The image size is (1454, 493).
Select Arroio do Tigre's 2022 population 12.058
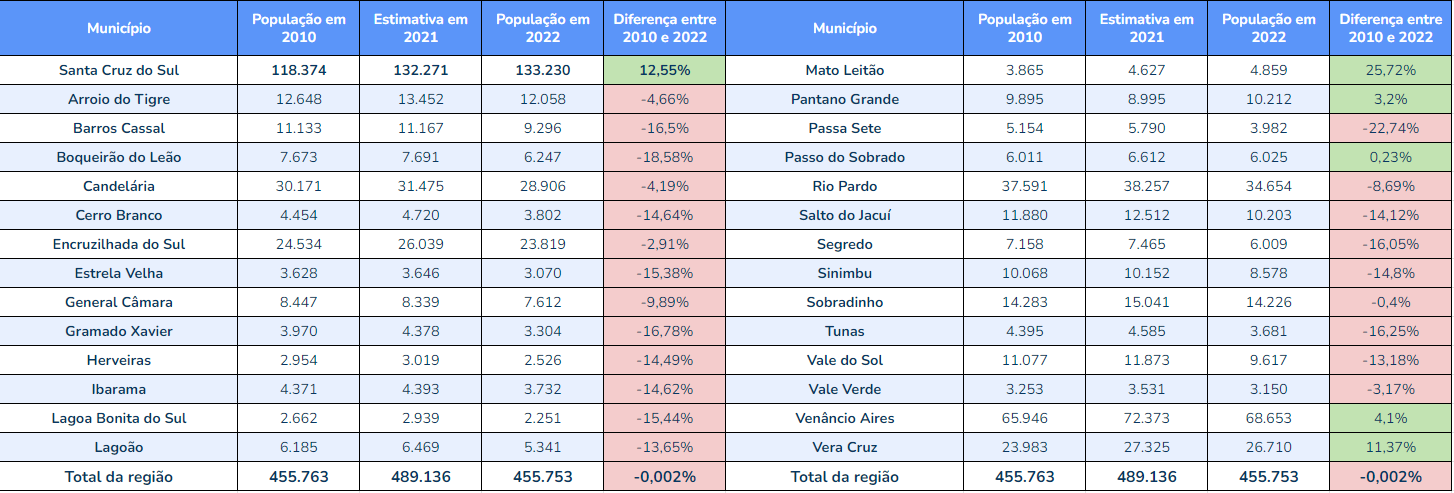542,99
